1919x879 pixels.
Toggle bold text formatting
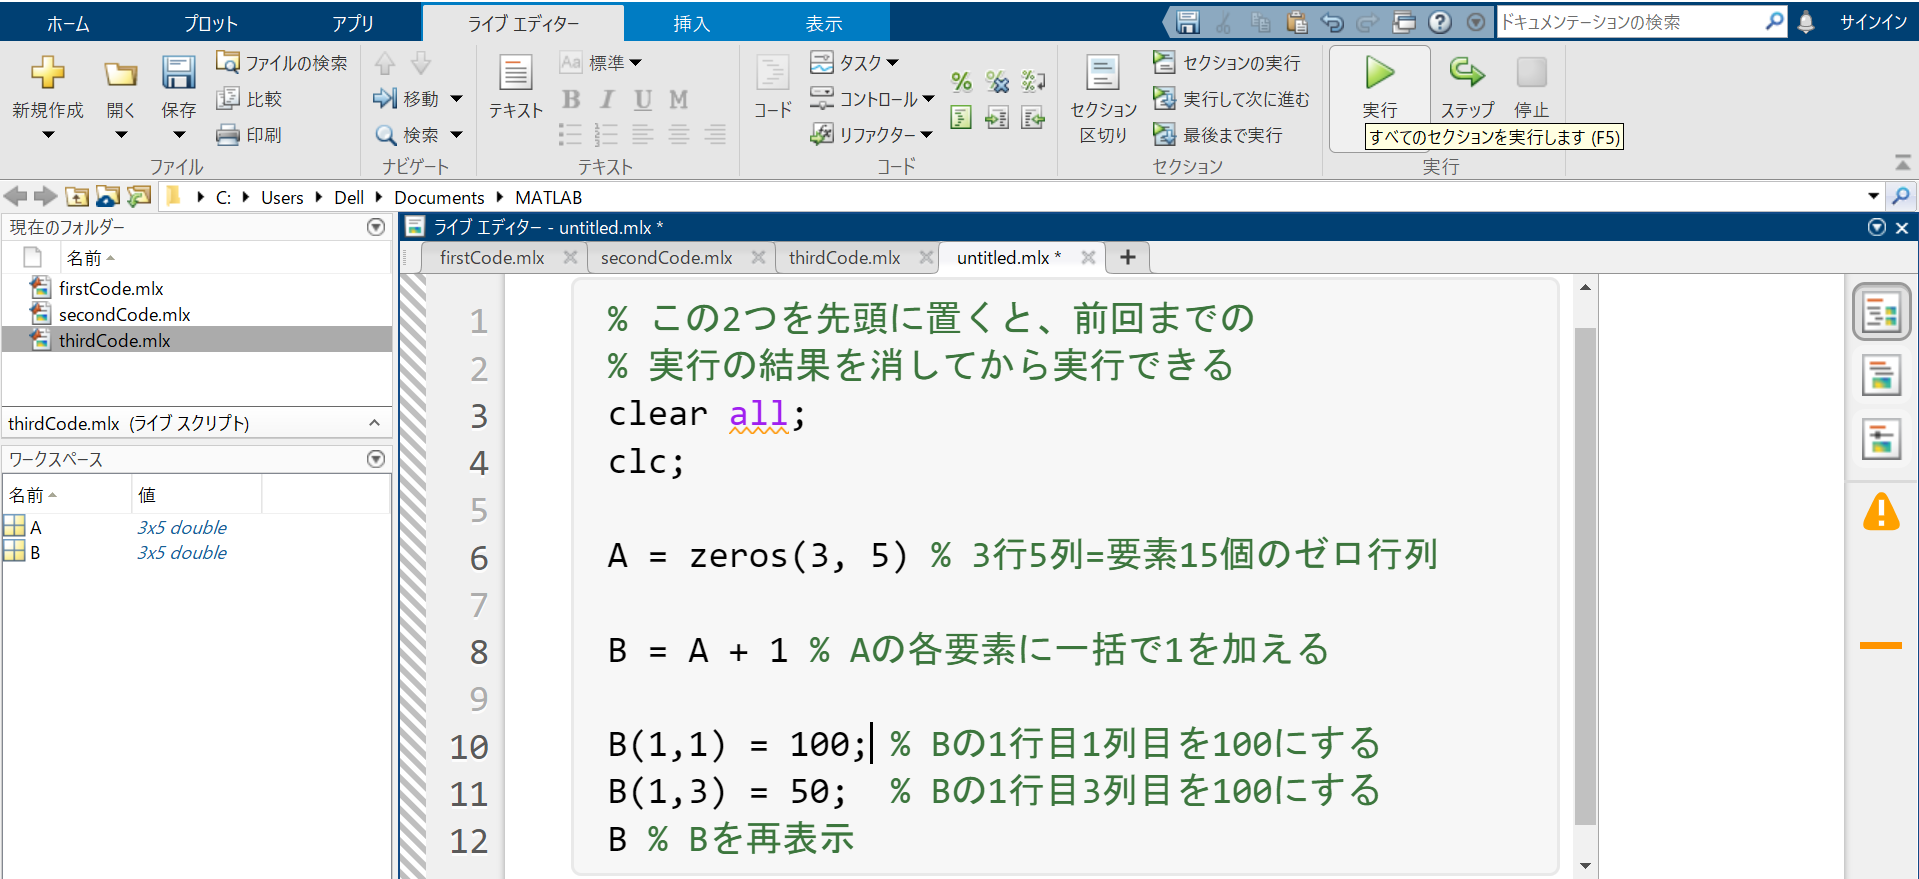(x=571, y=99)
